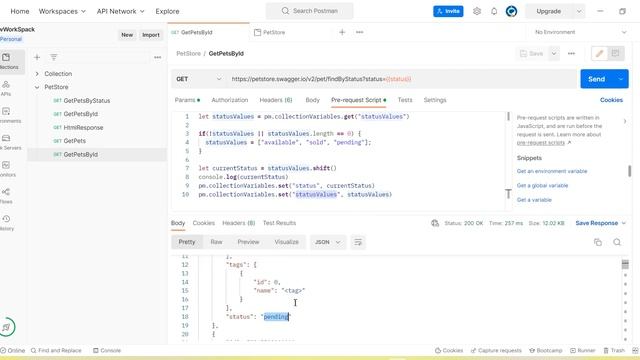Switch to the Authorization tab
The height and width of the screenshot is (360, 640).
pos(230,100)
